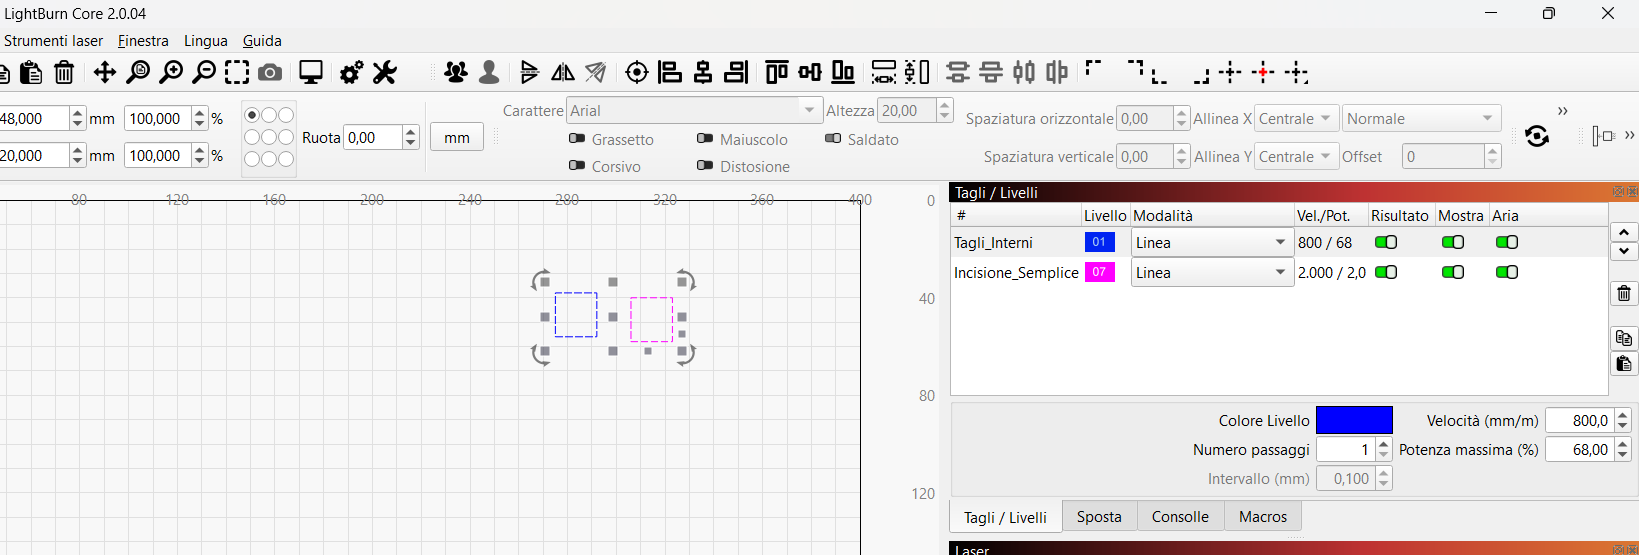Toggle Mostra for Tagli_Interni layer

(x=1452, y=242)
